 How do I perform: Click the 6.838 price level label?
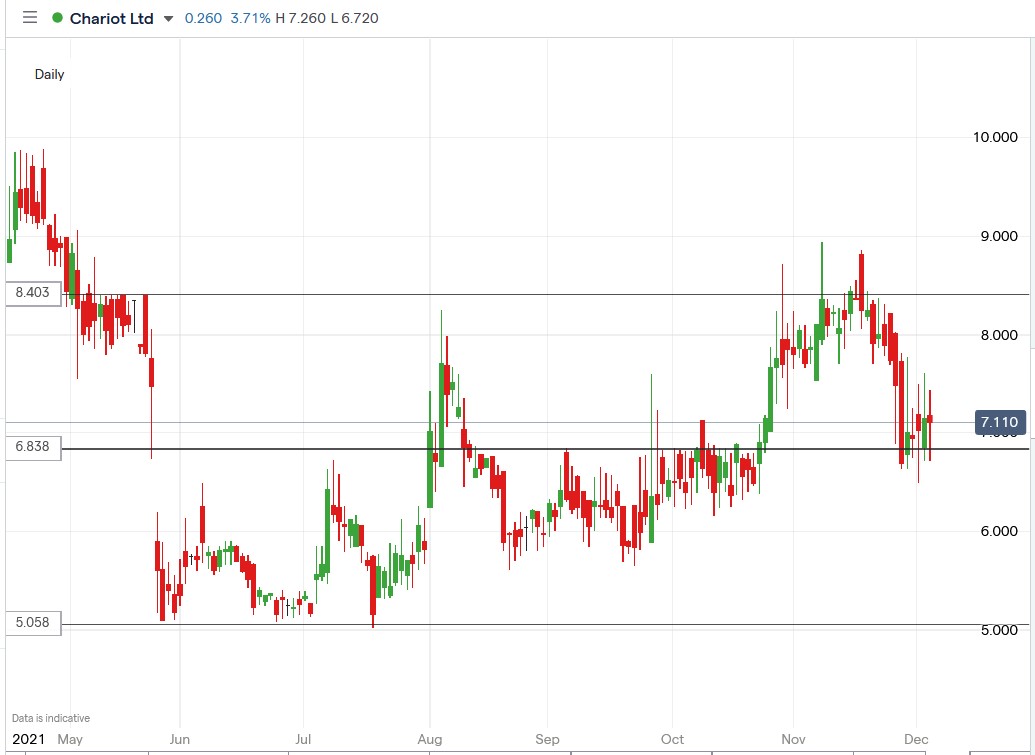32,448
